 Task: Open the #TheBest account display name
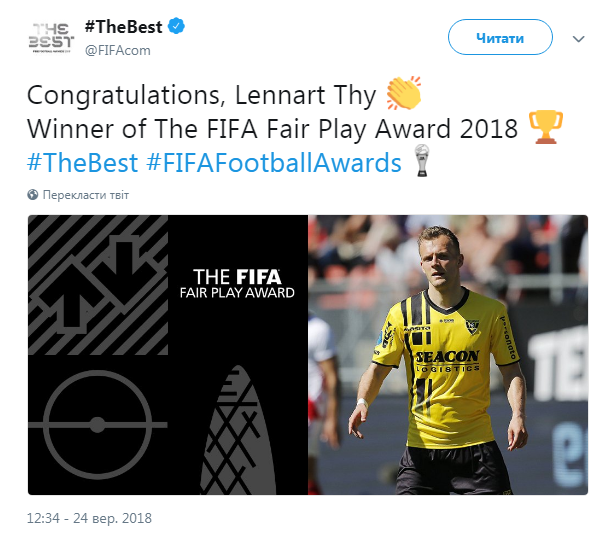pyautogui.click(x=122, y=28)
